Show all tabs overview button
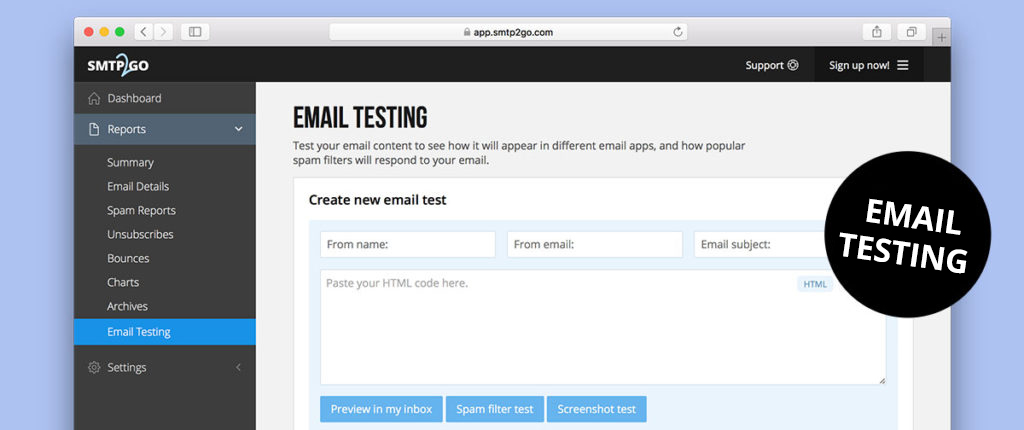The width and height of the screenshot is (1024, 430). pos(912,31)
